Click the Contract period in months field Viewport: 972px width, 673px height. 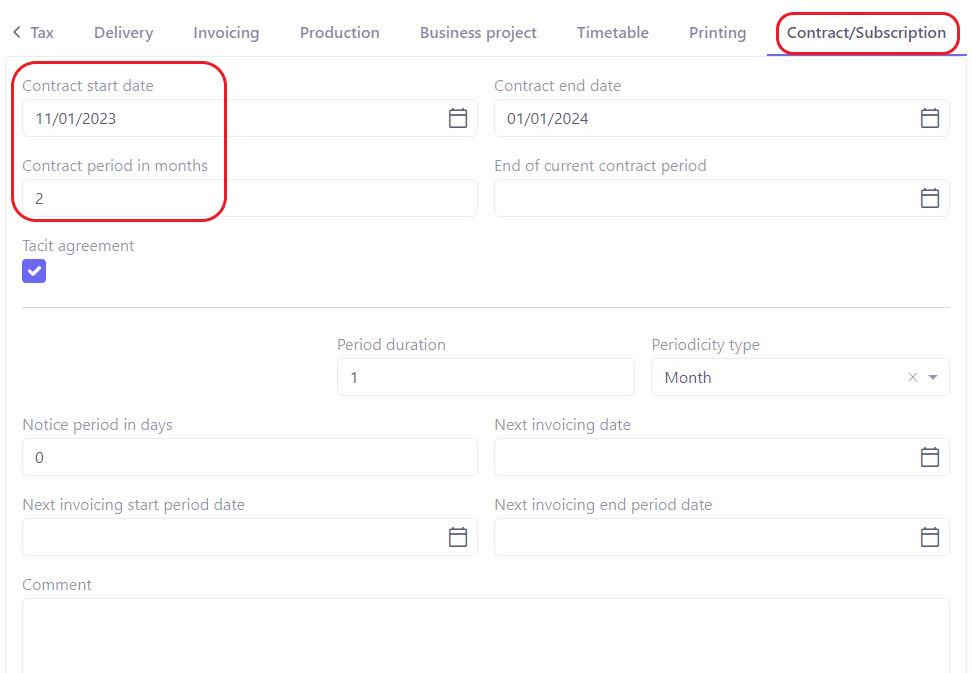tap(250, 198)
